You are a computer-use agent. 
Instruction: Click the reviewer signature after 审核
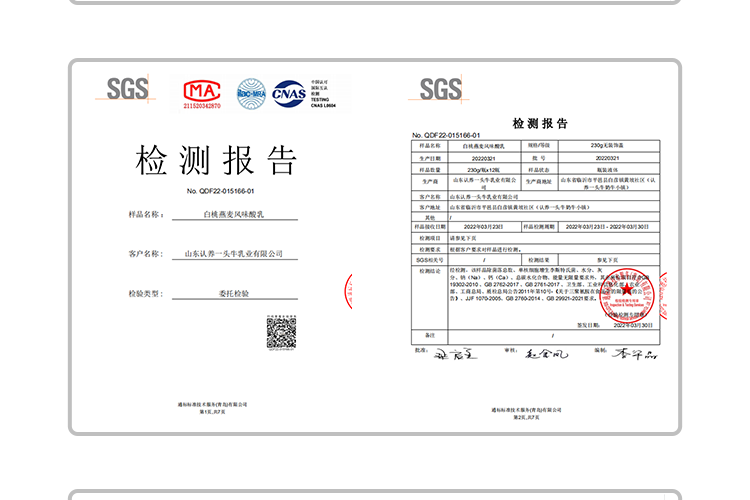tap(546, 354)
